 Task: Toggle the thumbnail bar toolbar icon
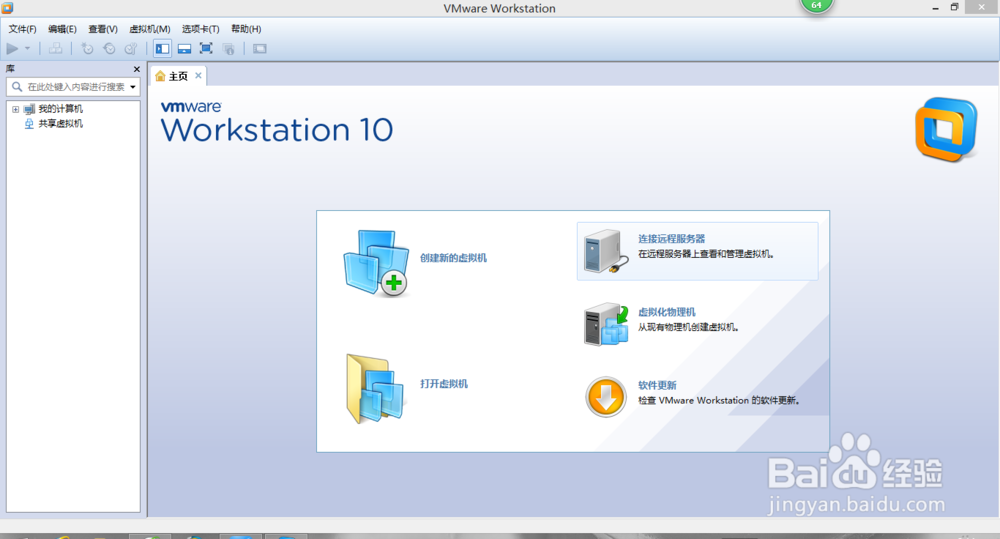184,48
